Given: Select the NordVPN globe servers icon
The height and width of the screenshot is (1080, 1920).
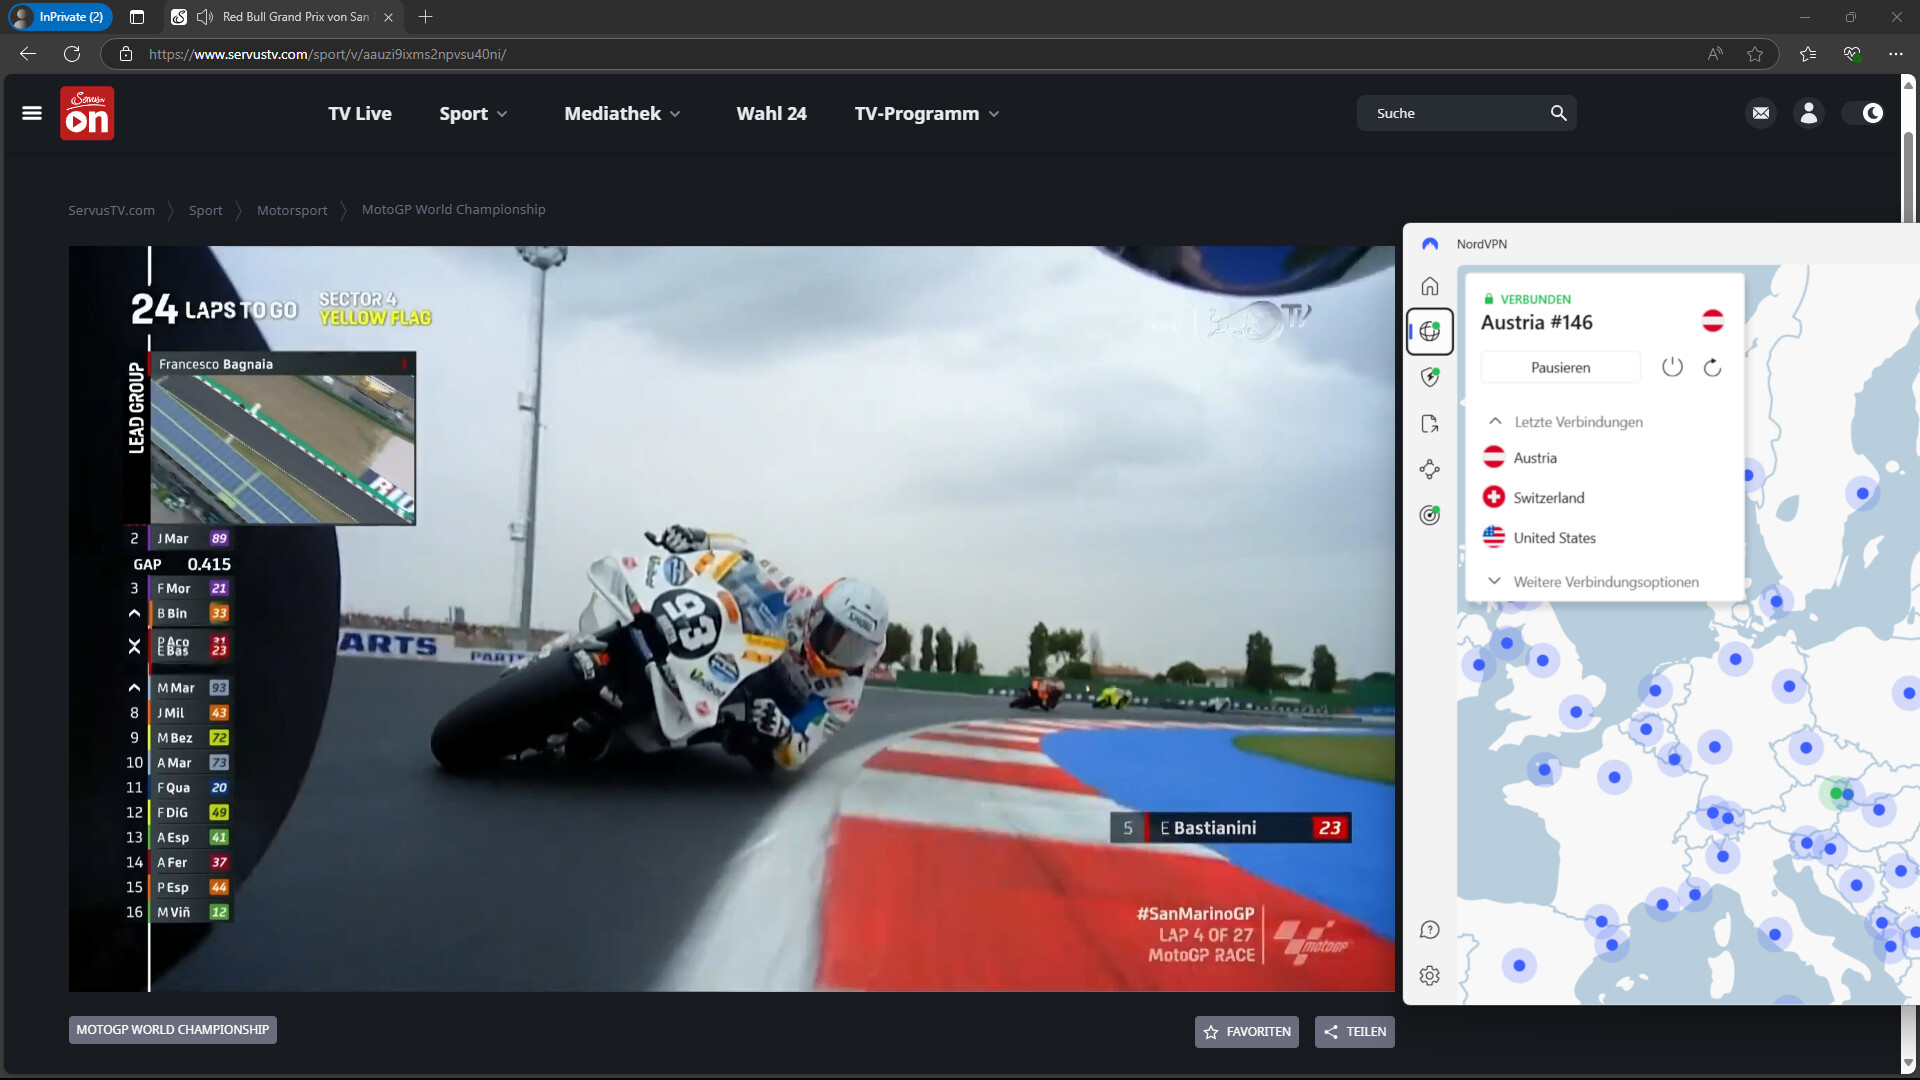Looking at the screenshot, I should point(1430,331).
